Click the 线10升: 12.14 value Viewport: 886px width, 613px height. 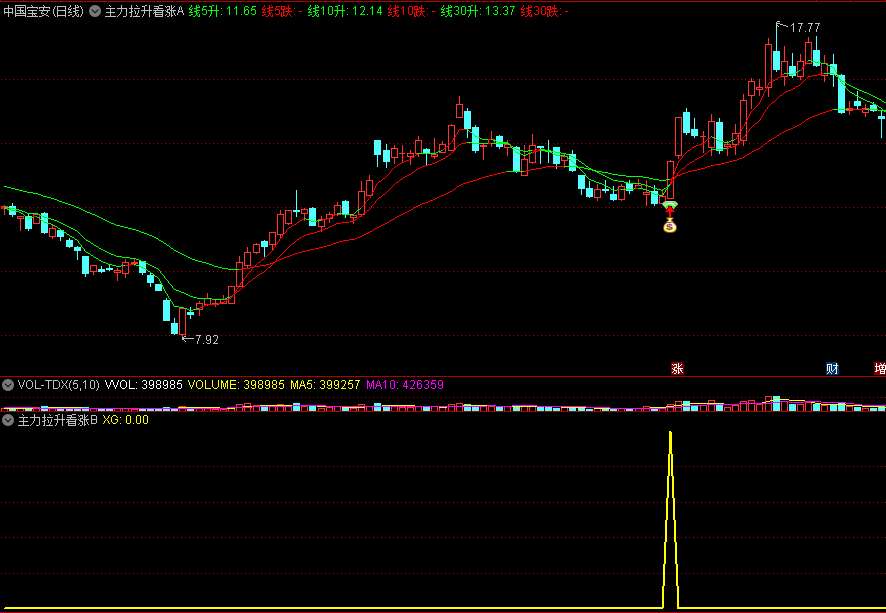point(345,11)
